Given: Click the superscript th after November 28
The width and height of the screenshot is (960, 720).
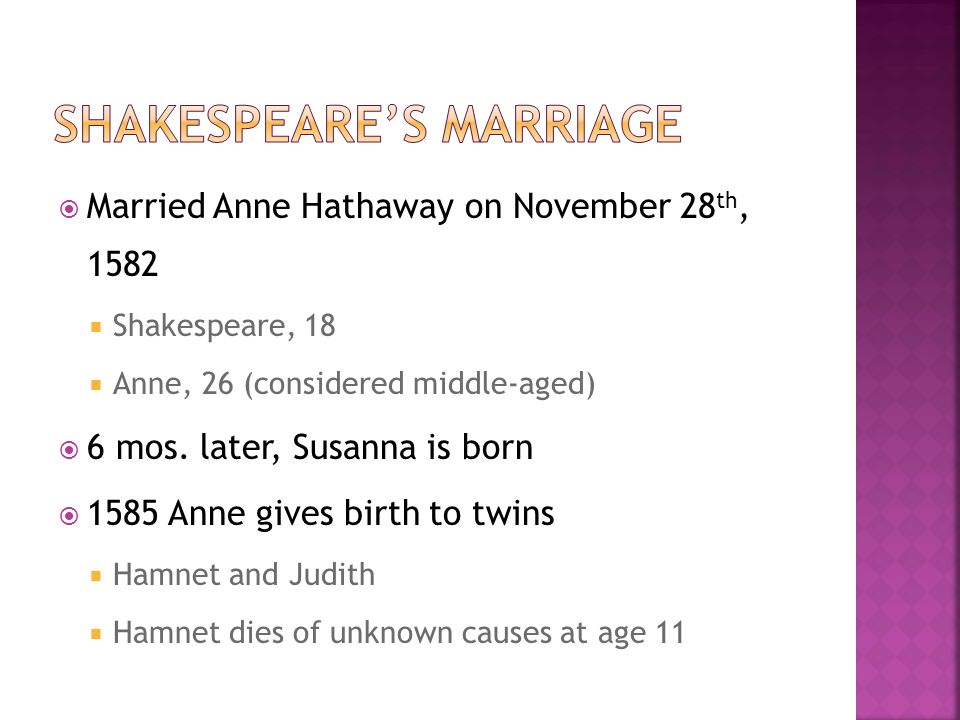Looking at the screenshot, I should pyautogui.click(x=726, y=200).
